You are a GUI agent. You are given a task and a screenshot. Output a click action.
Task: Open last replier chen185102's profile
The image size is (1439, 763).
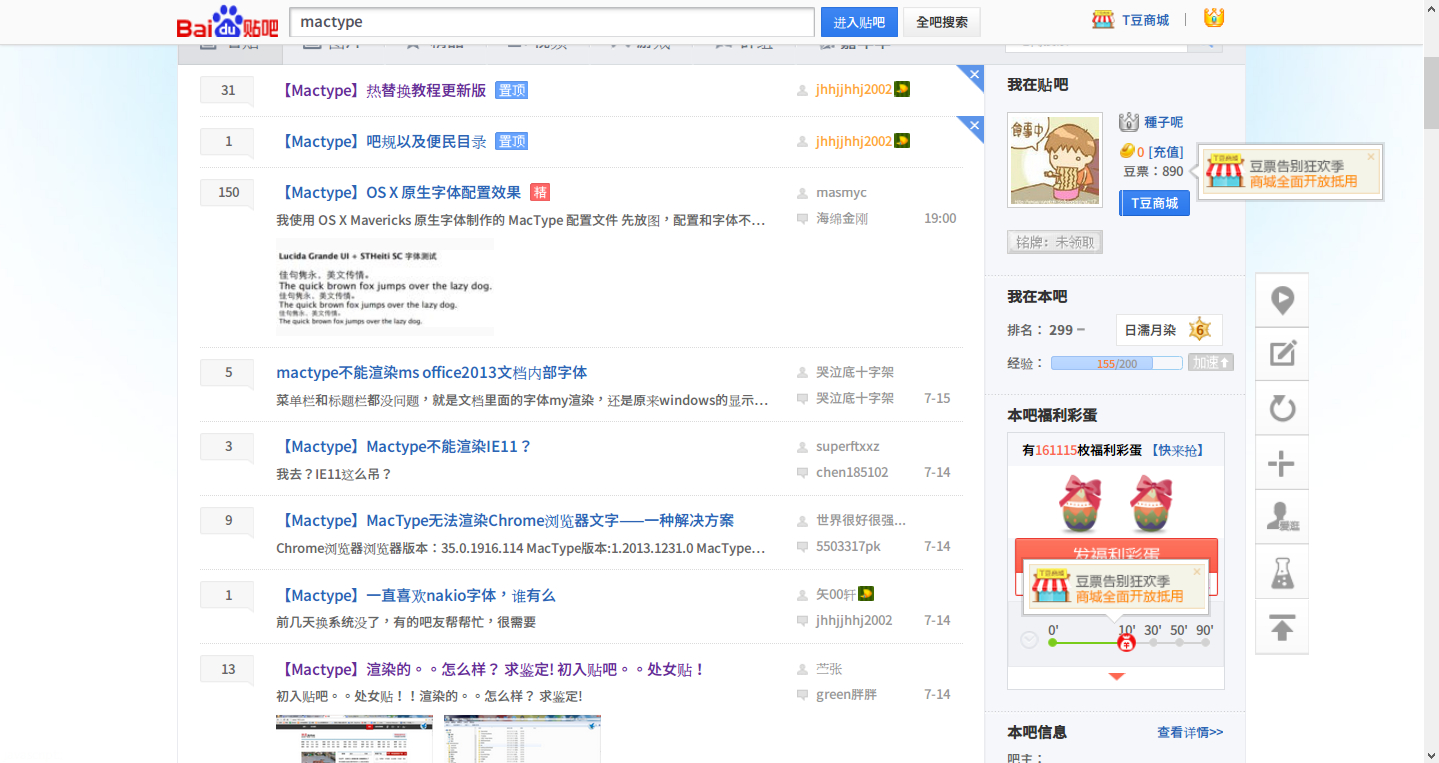coord(852,472)
